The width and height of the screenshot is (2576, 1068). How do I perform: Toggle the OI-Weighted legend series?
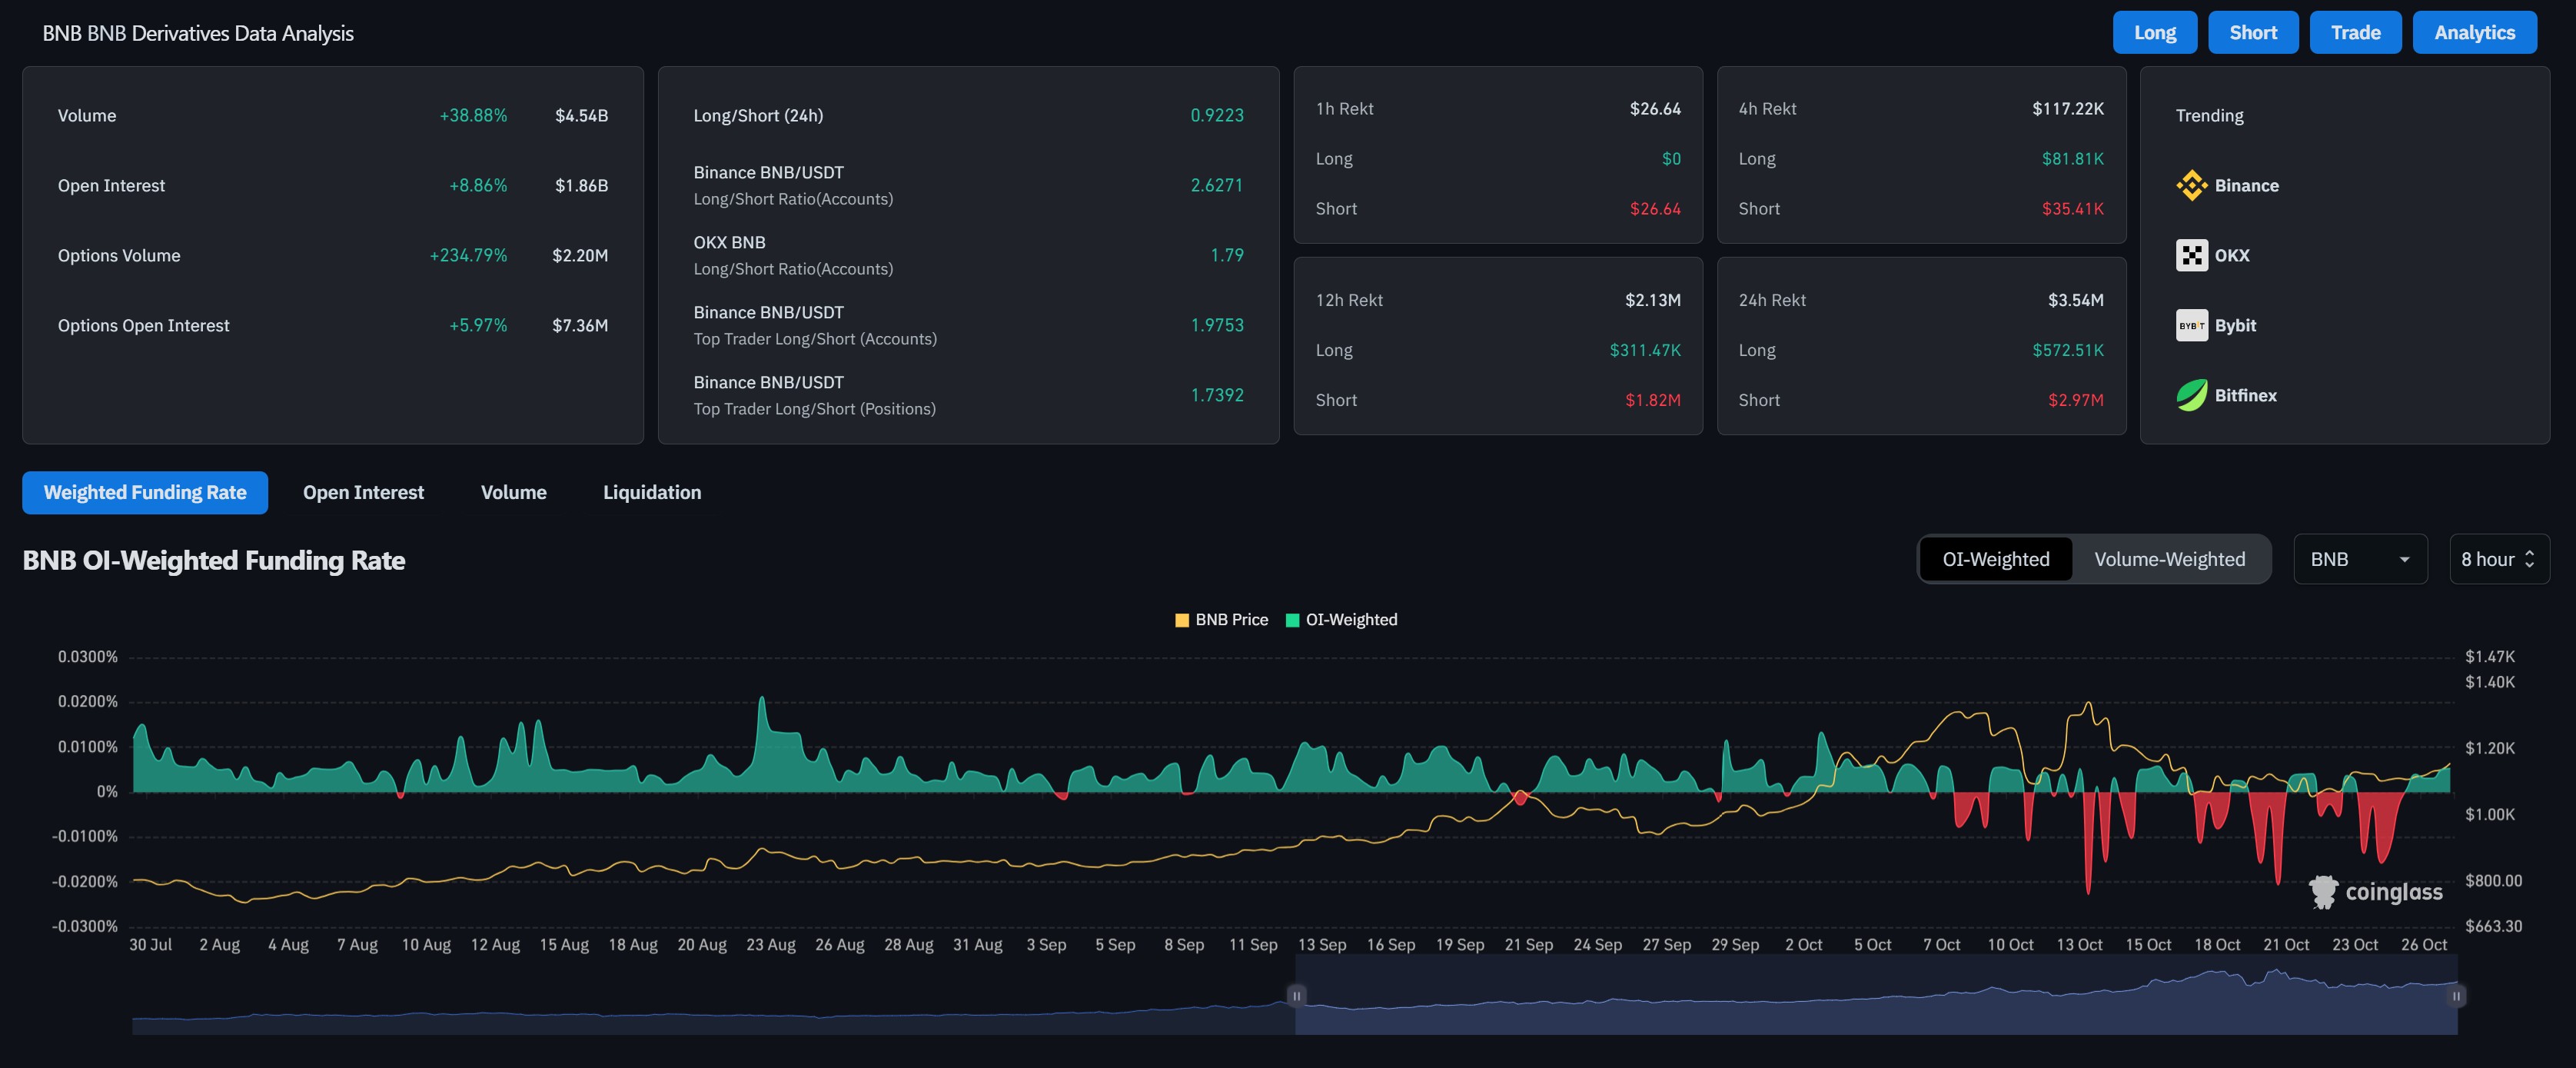tap(1341, 620)
